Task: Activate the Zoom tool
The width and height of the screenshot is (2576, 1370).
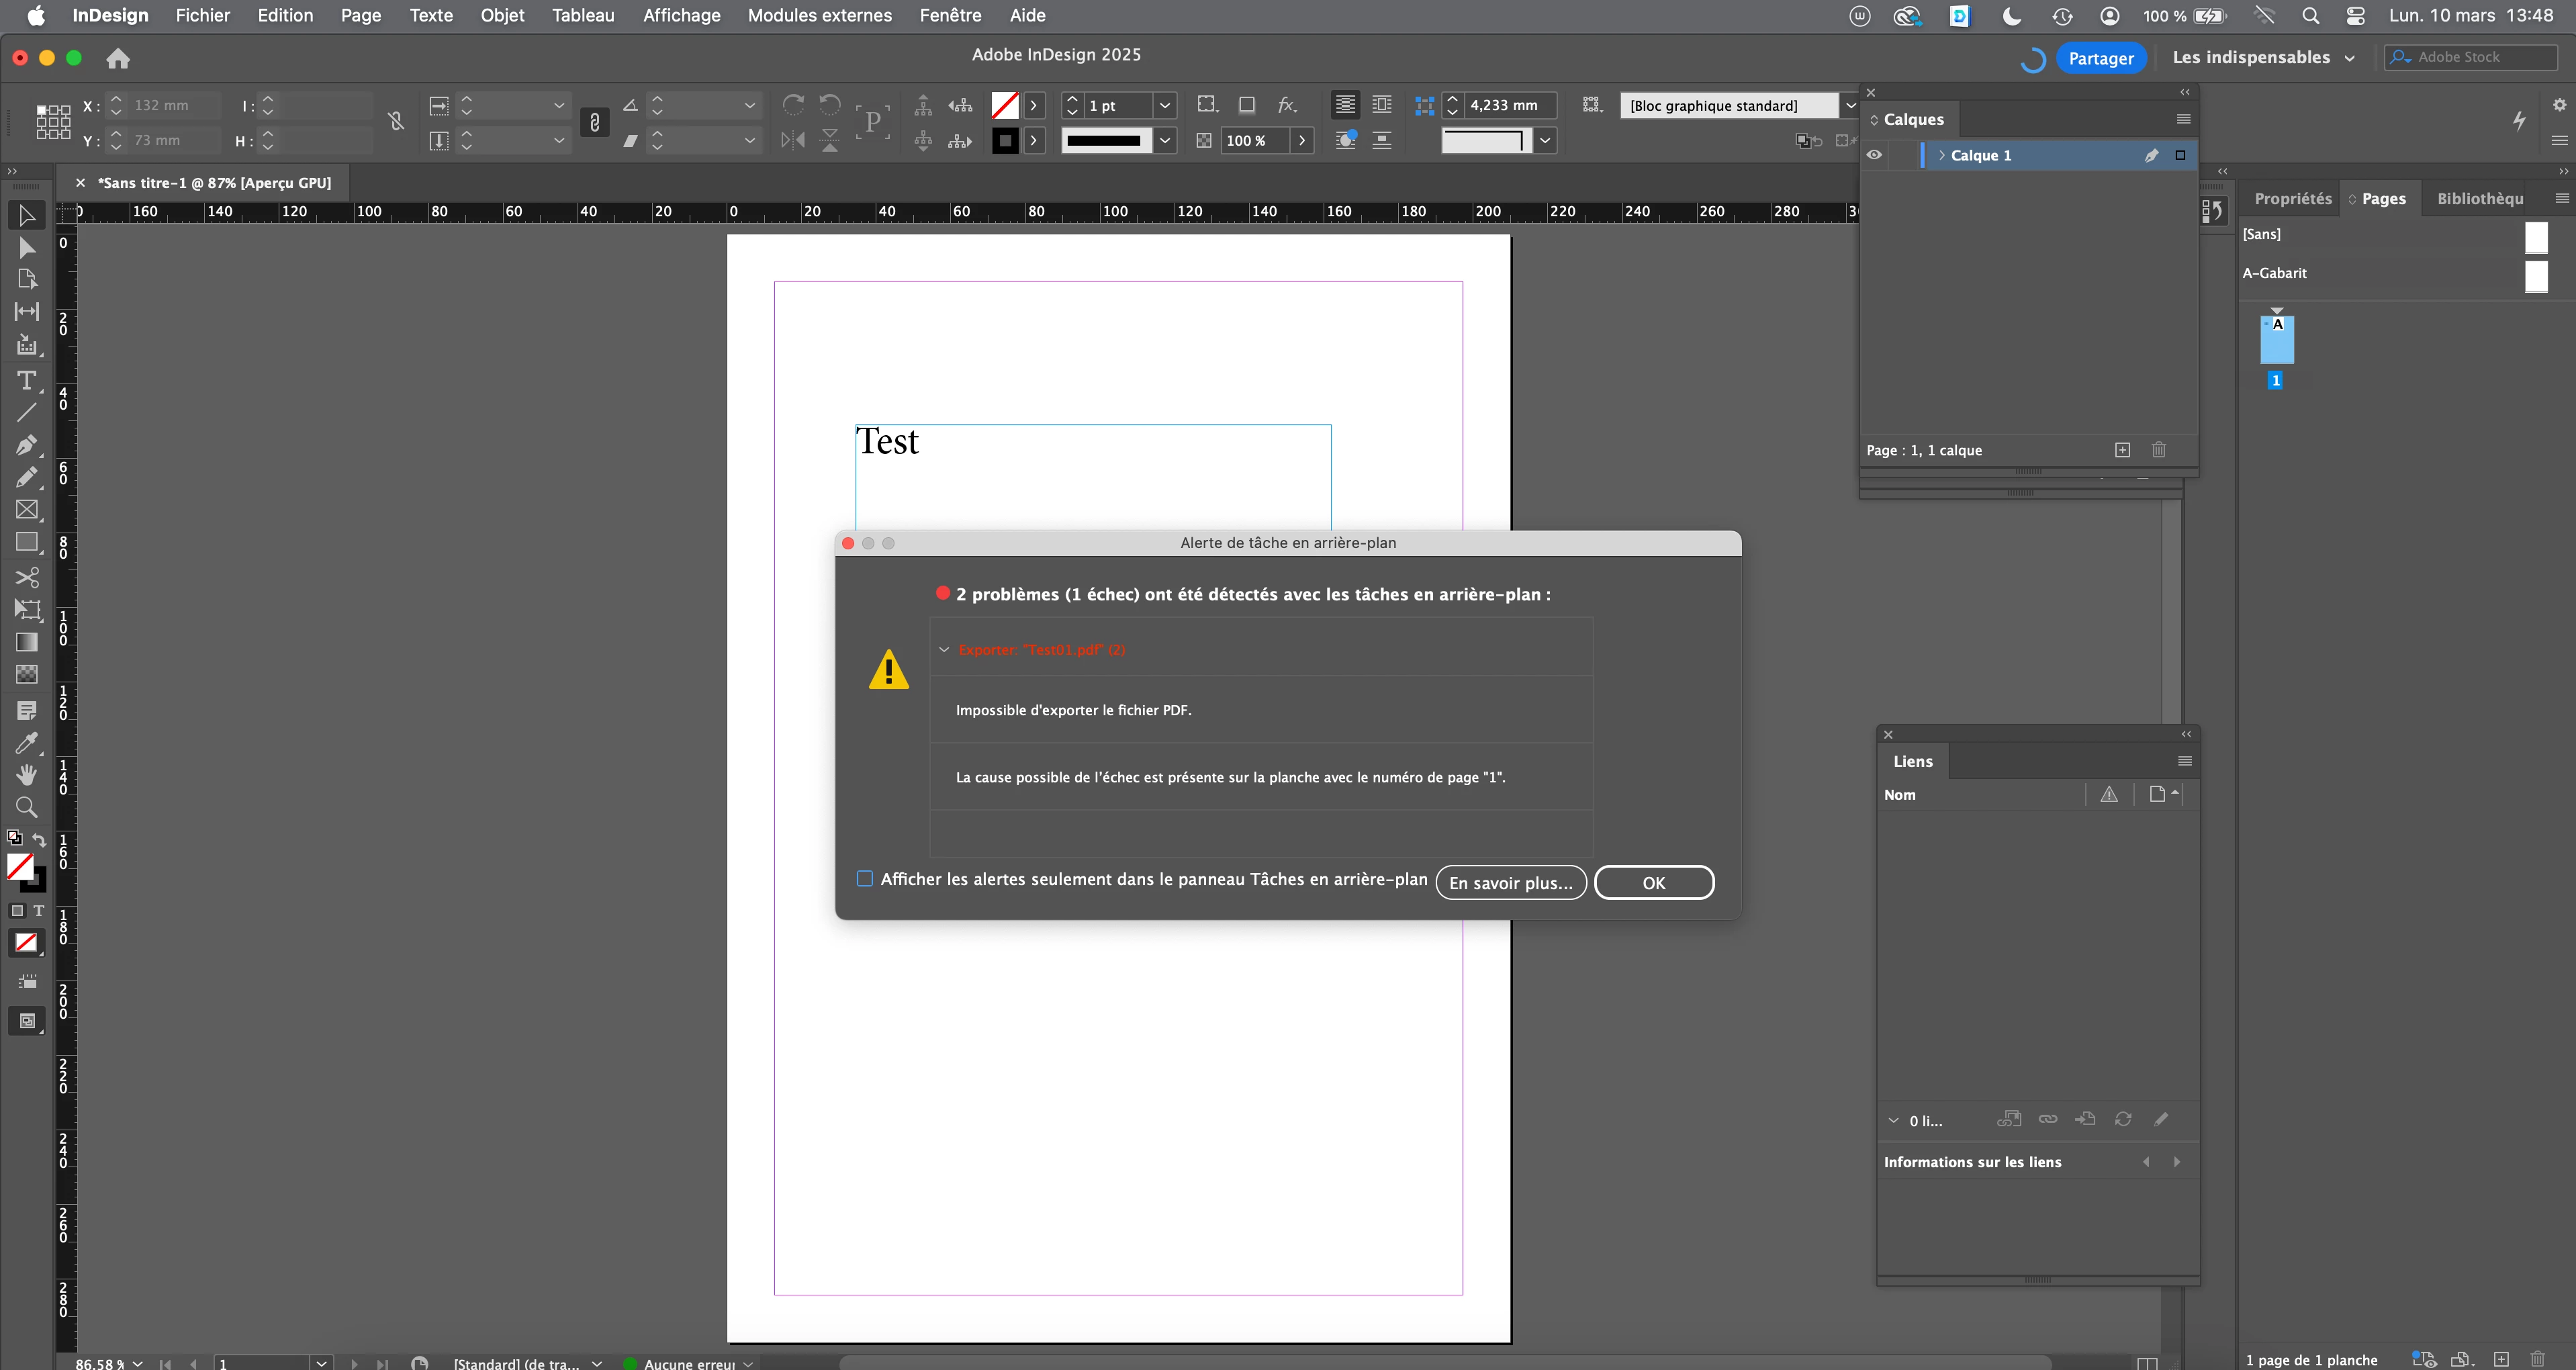Action: (x=27, y=807)
